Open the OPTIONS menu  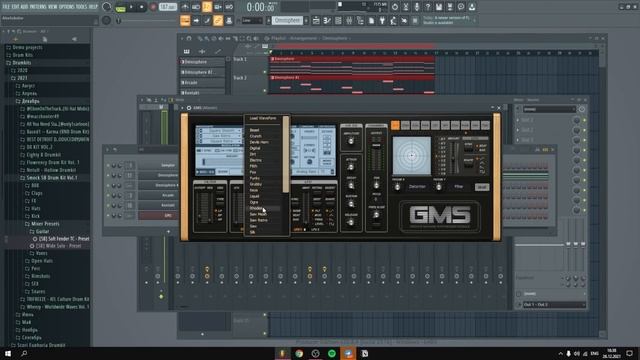(67, 7)
